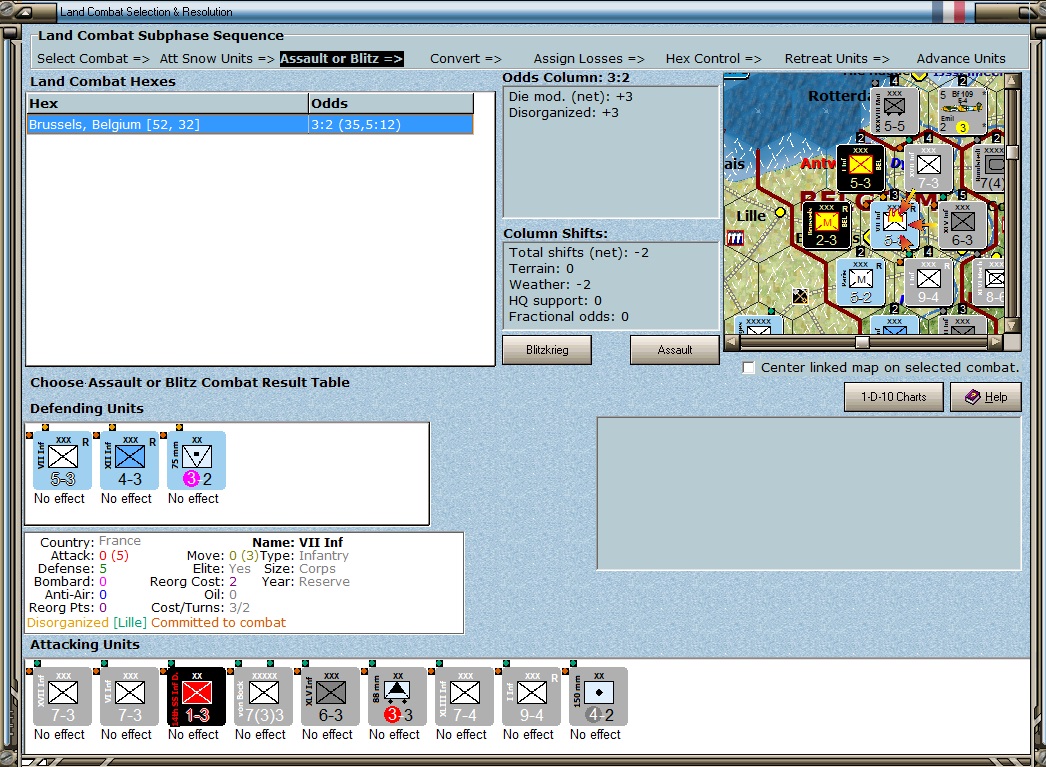Viewport: 1046px width, 767px height.
Task: Click the Assault button
Action: coord(674,350)
